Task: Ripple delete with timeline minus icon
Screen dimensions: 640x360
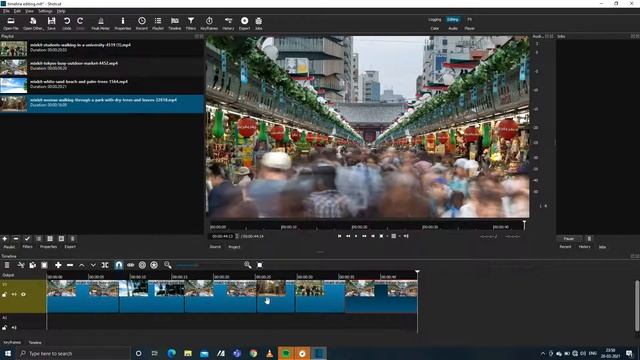Action: (x=70, y=265)
